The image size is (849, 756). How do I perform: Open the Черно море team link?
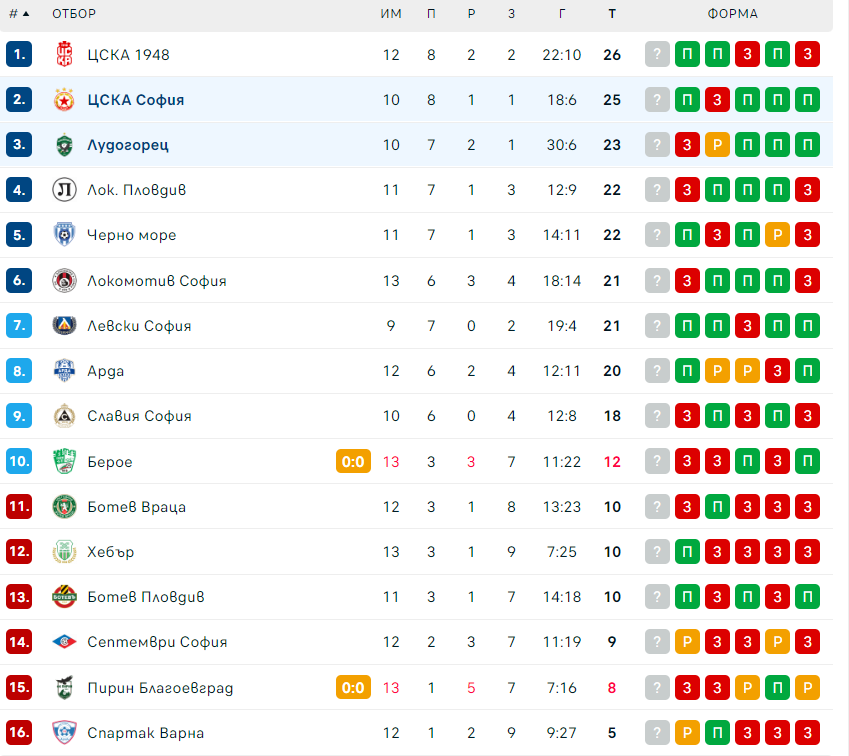pos(132,235)
